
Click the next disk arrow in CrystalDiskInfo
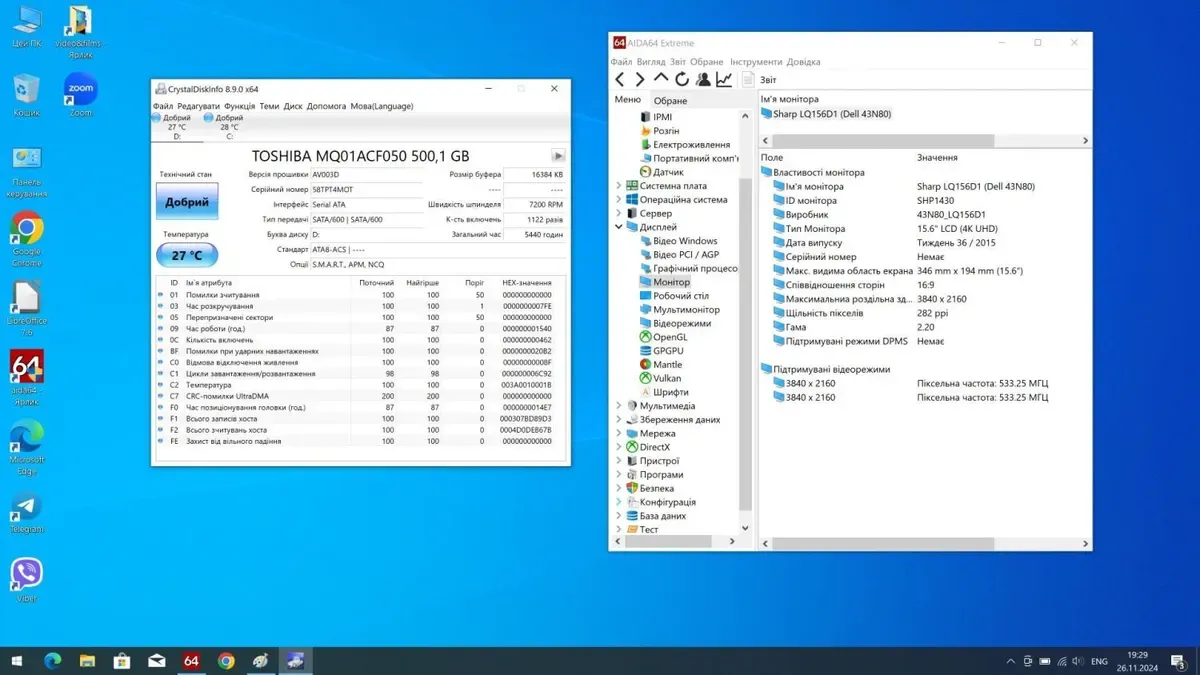[558, 156]
